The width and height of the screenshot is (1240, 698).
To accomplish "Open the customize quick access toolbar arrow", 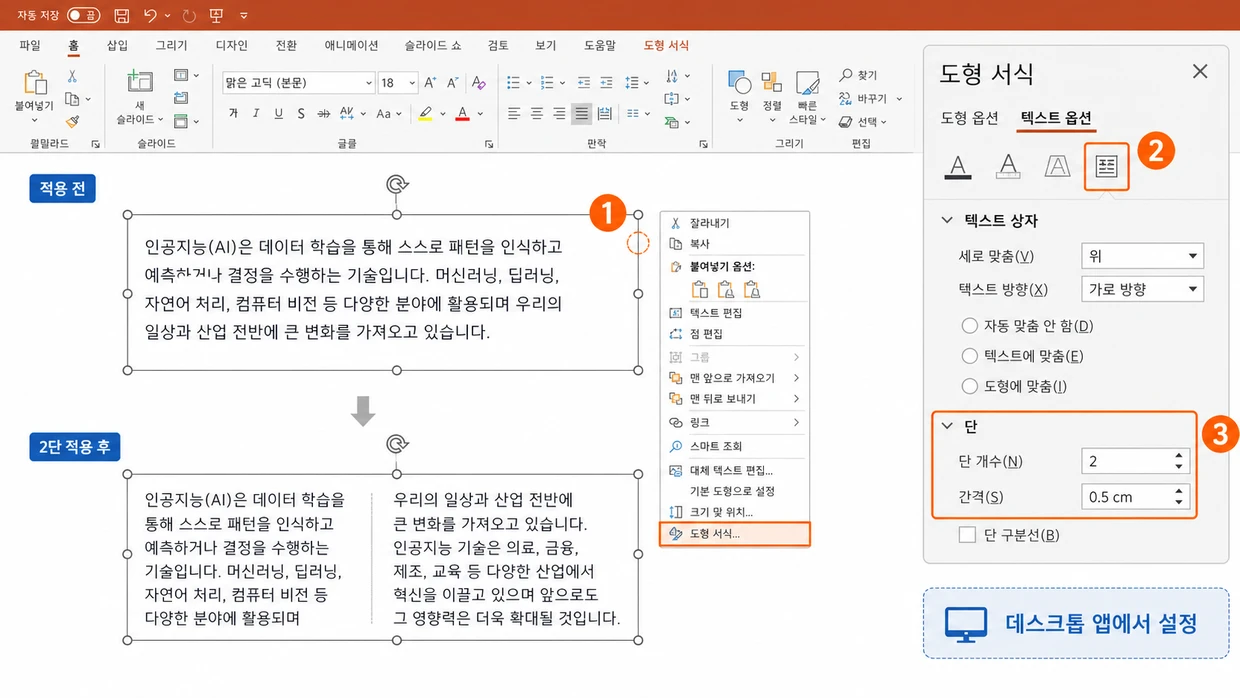I will pos(244,16).
